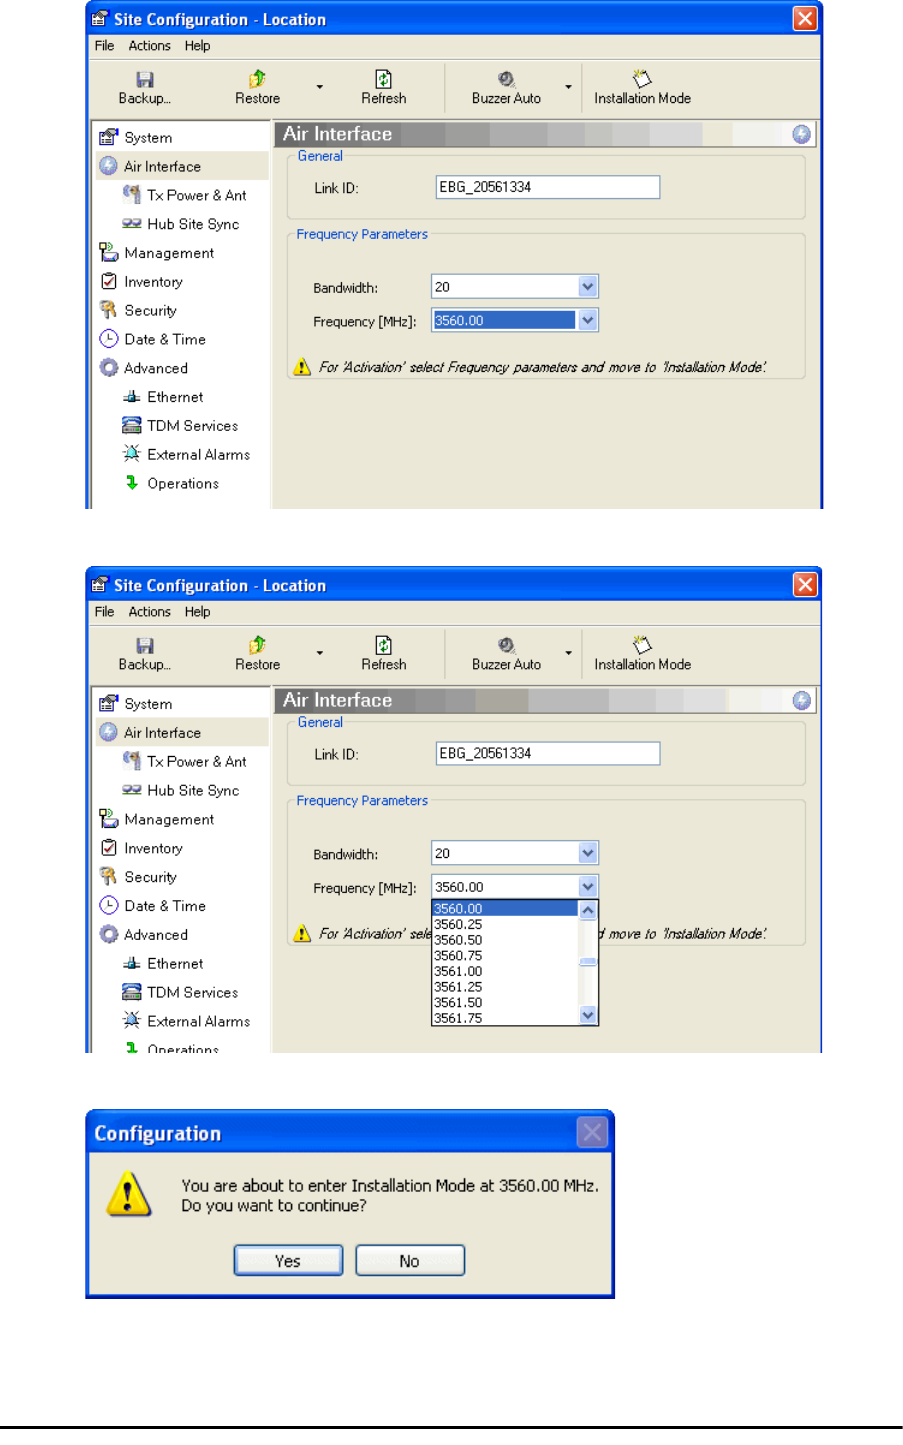The height and width of the screenshot is (1445, 903).
Task: Click Refresh icon in top window toolbar
Action: tap(383, 79)
